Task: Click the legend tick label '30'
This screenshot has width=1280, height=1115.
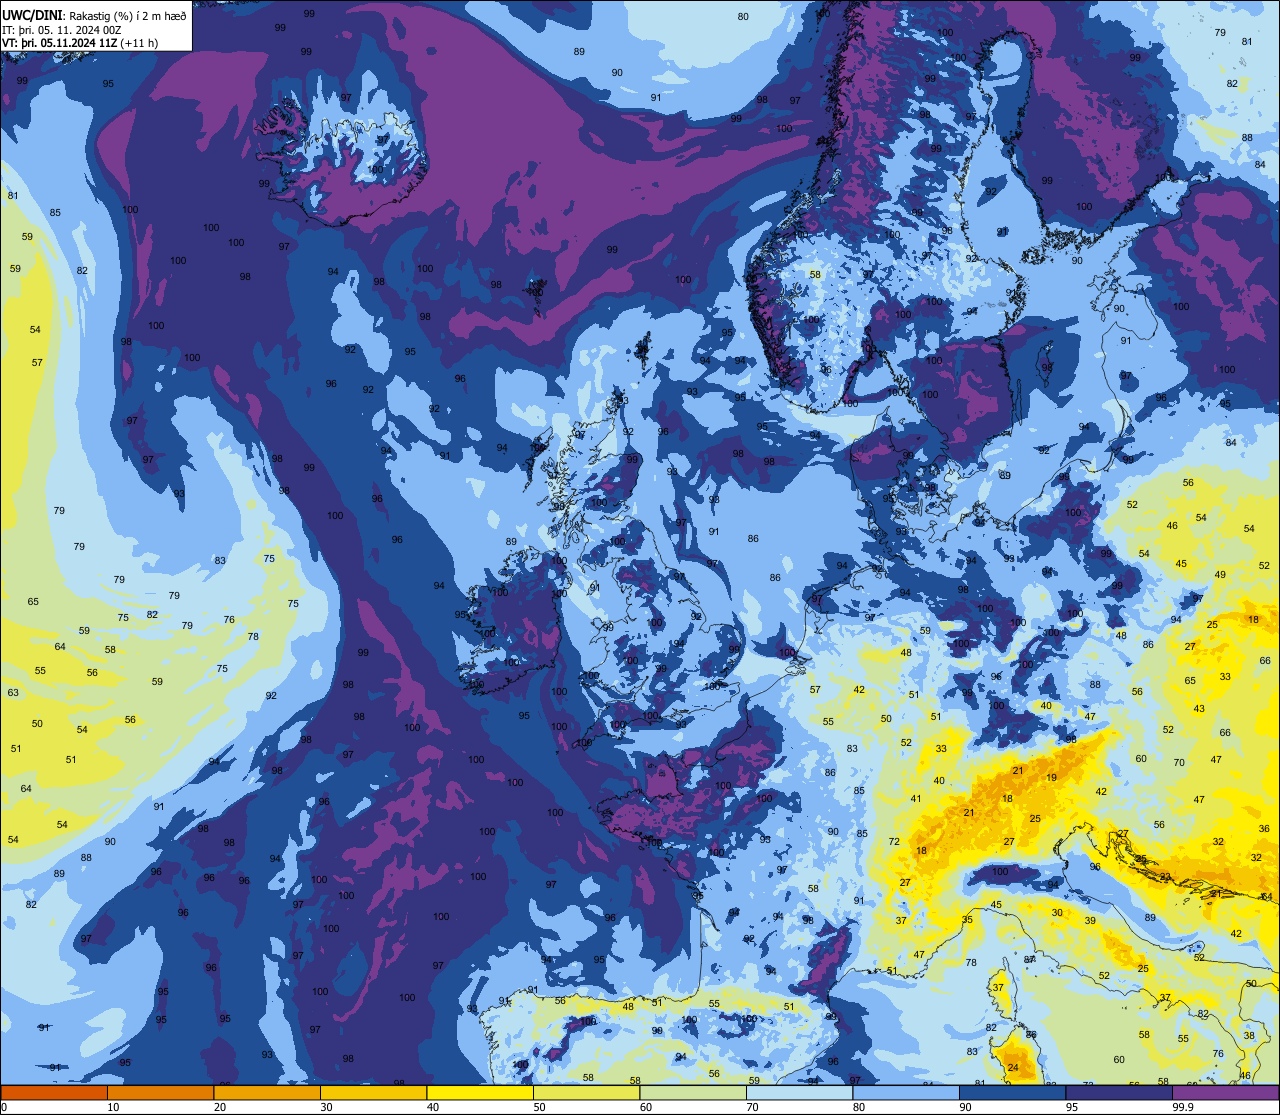Action: [x=326, y=1107]
